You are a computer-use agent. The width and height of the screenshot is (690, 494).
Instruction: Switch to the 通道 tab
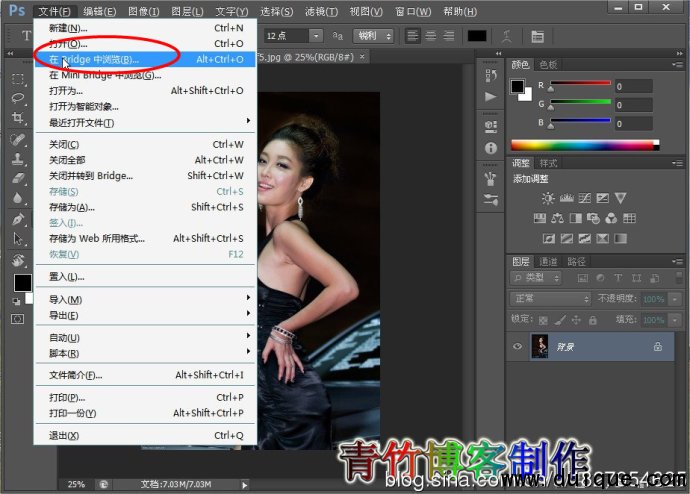click(548, 262)
